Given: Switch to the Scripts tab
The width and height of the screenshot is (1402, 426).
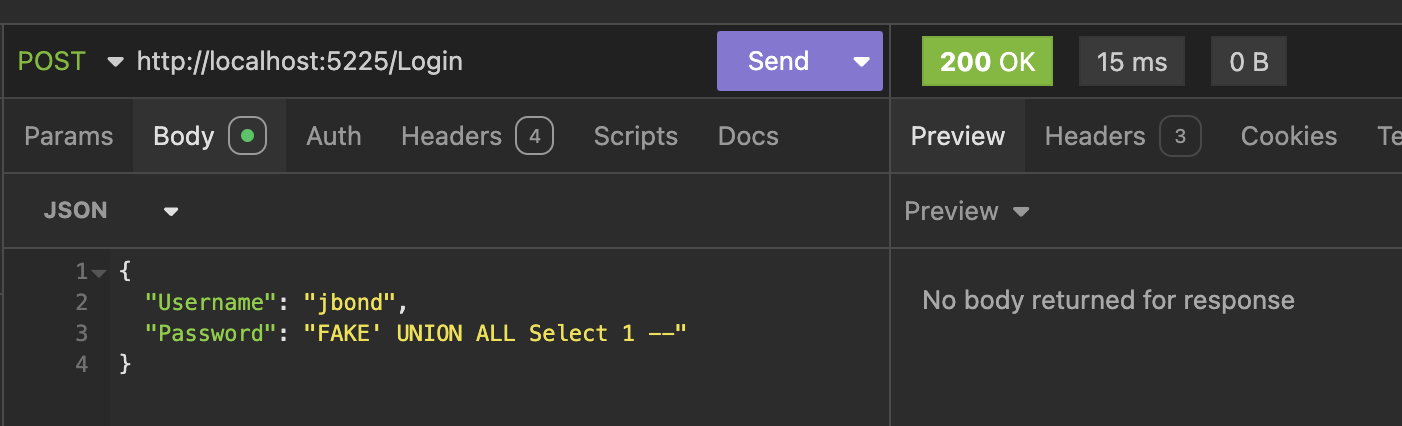Looking at the screenshot, I should pos(635,136).
